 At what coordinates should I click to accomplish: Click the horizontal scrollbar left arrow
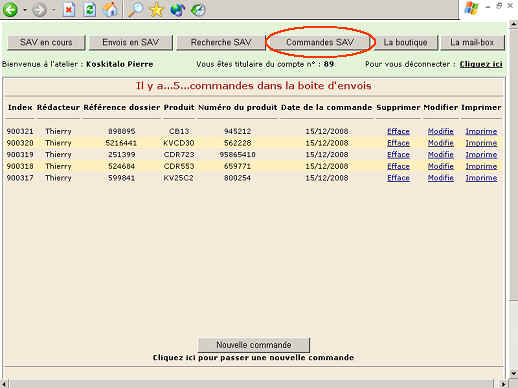point(4,384)
